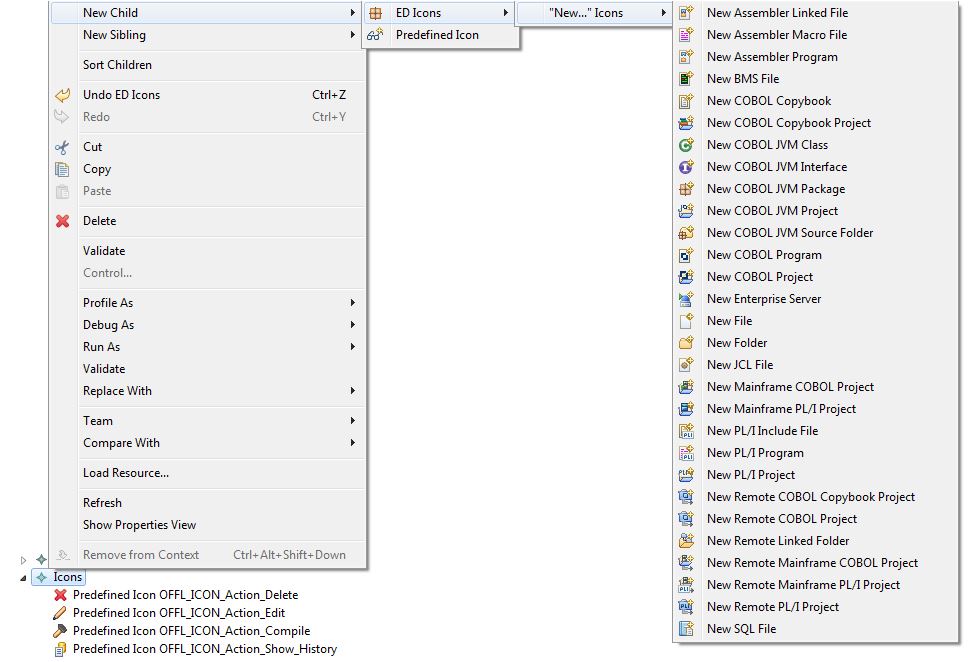Viewport: 976px width, 662px height.
Task: Select Show Properties View
Action: 139,525
